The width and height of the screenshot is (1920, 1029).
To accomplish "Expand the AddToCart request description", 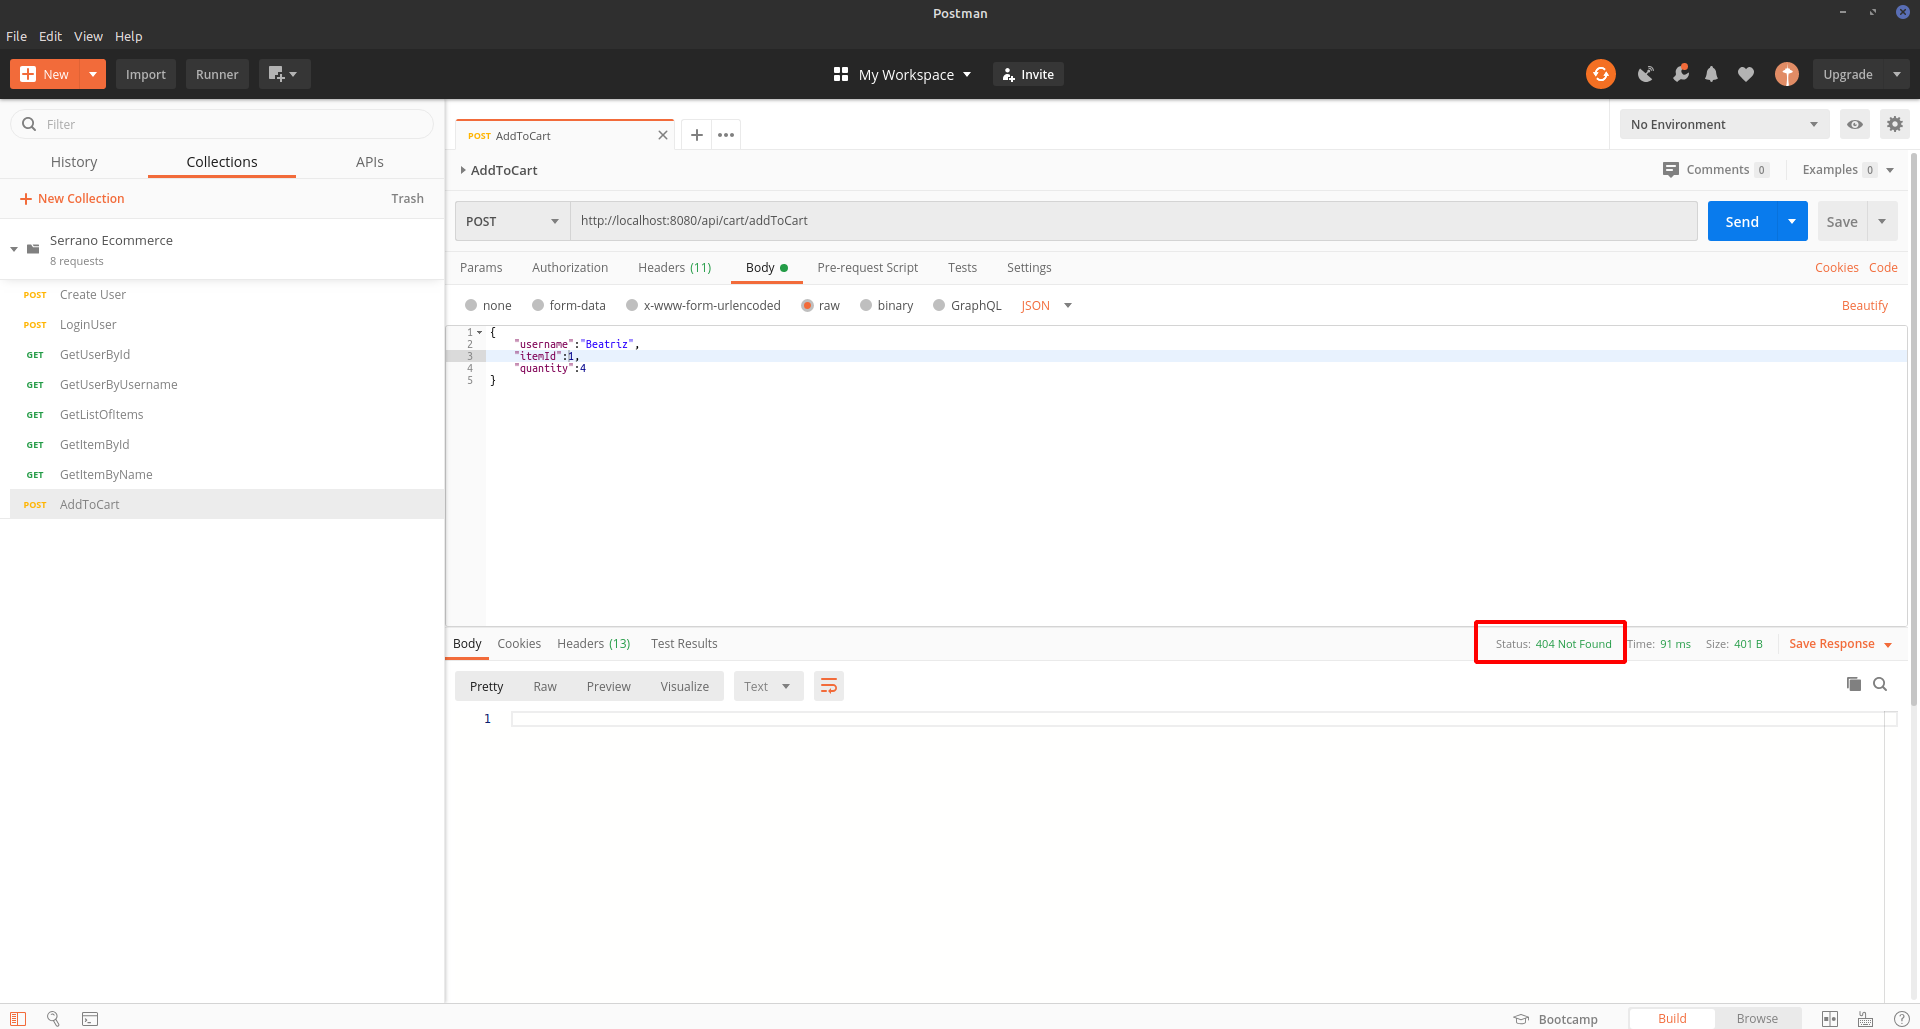I will click(x=463, y=170).
